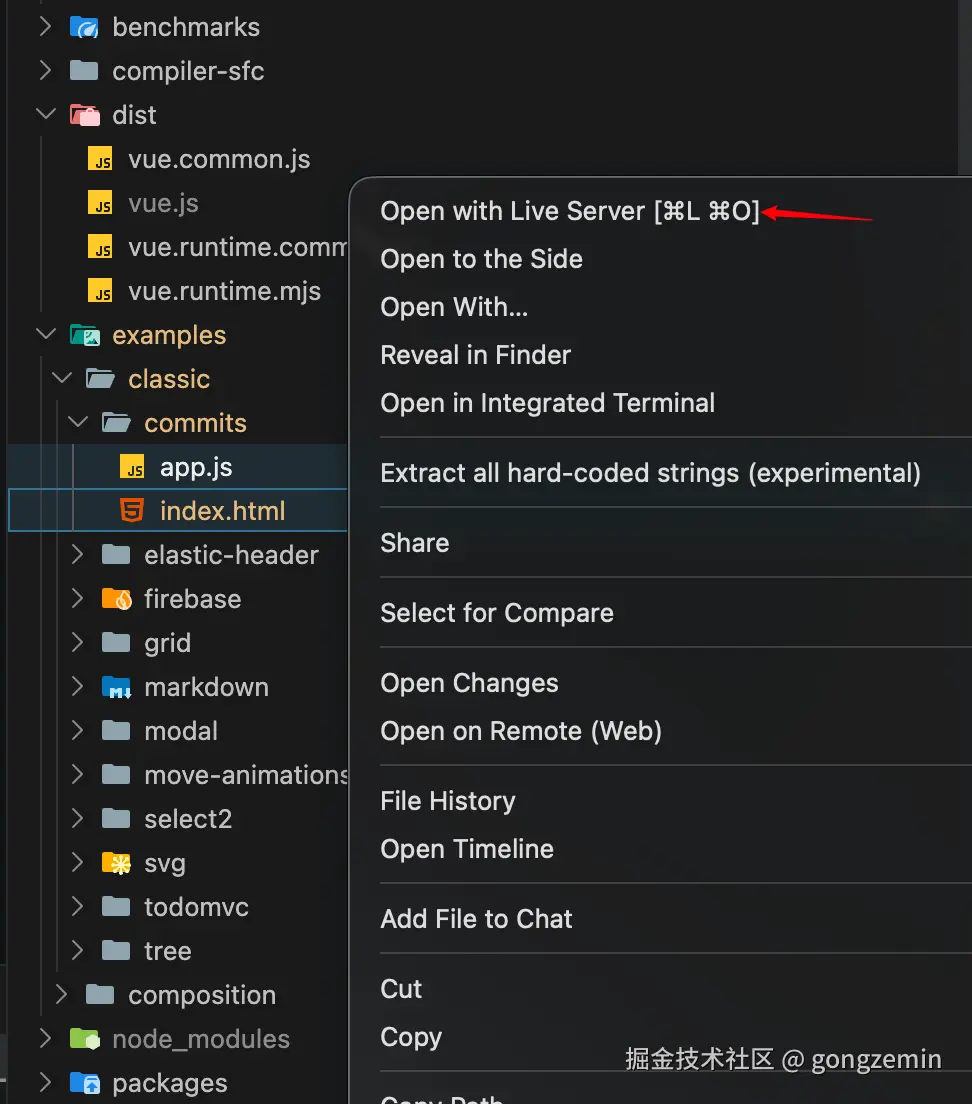The height and width of the screenshot is (1104, 972).
Task: Select the todomvc folder in tree
Action: 196,907
